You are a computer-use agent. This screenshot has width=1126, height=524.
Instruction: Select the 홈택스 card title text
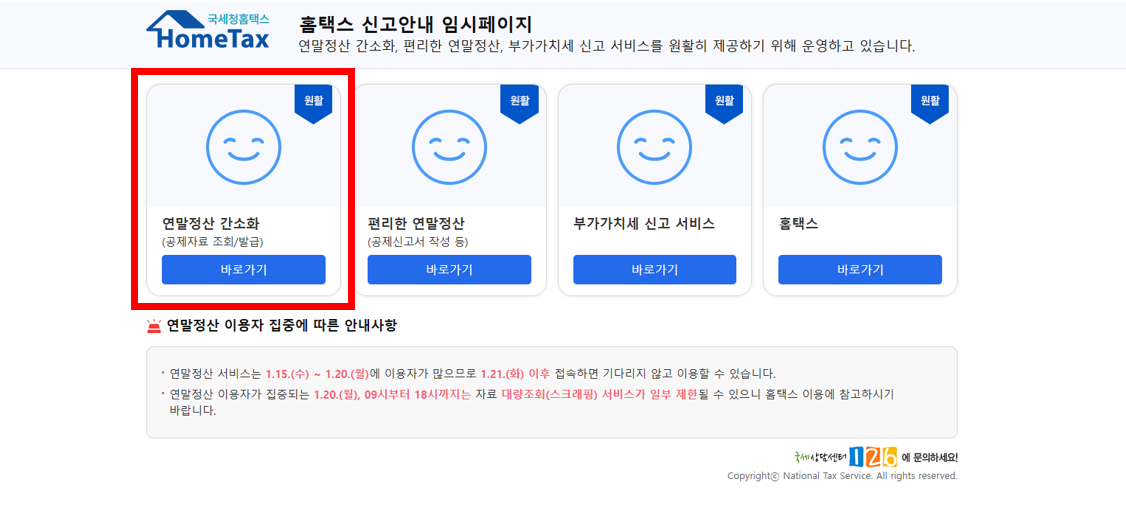pyautogui.click(x=799, y=223)
